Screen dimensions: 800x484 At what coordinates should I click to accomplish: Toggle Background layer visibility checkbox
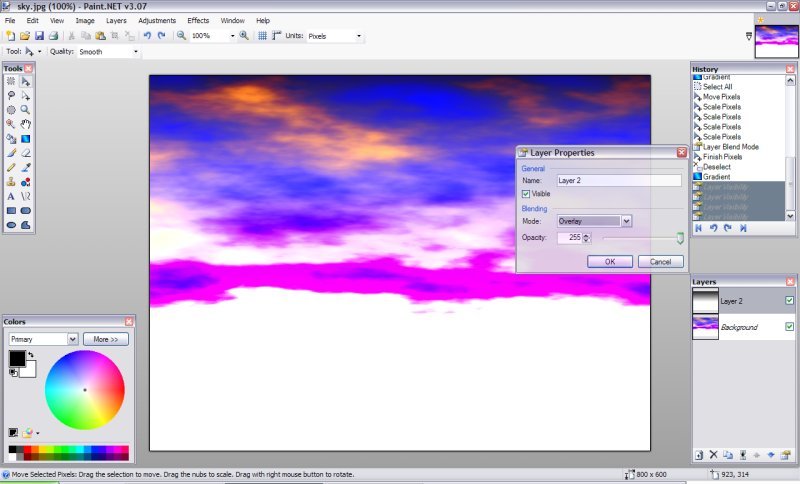click(789, 326)
